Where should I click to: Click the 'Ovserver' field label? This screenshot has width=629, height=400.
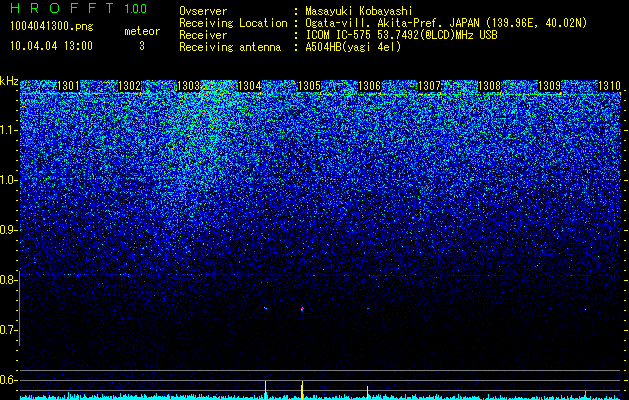pos(203,11)
